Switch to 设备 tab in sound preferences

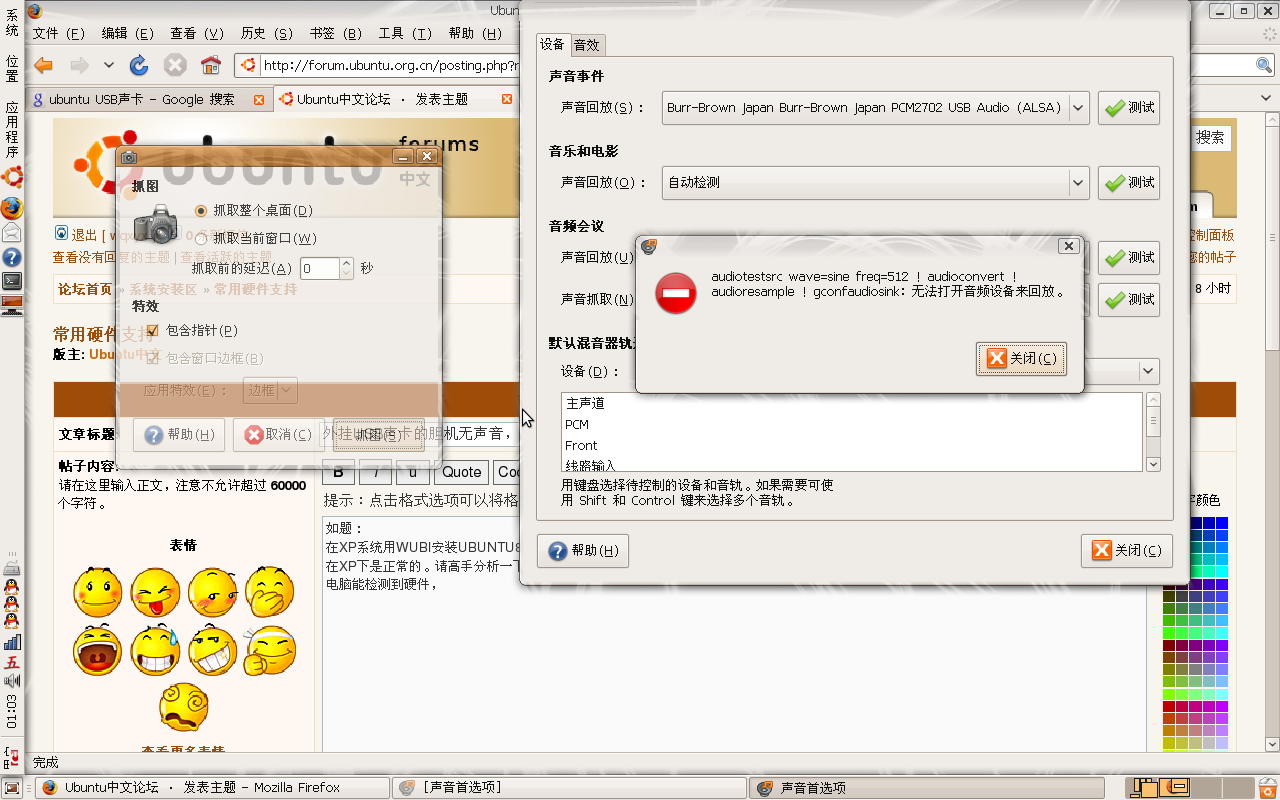(553, 44)
